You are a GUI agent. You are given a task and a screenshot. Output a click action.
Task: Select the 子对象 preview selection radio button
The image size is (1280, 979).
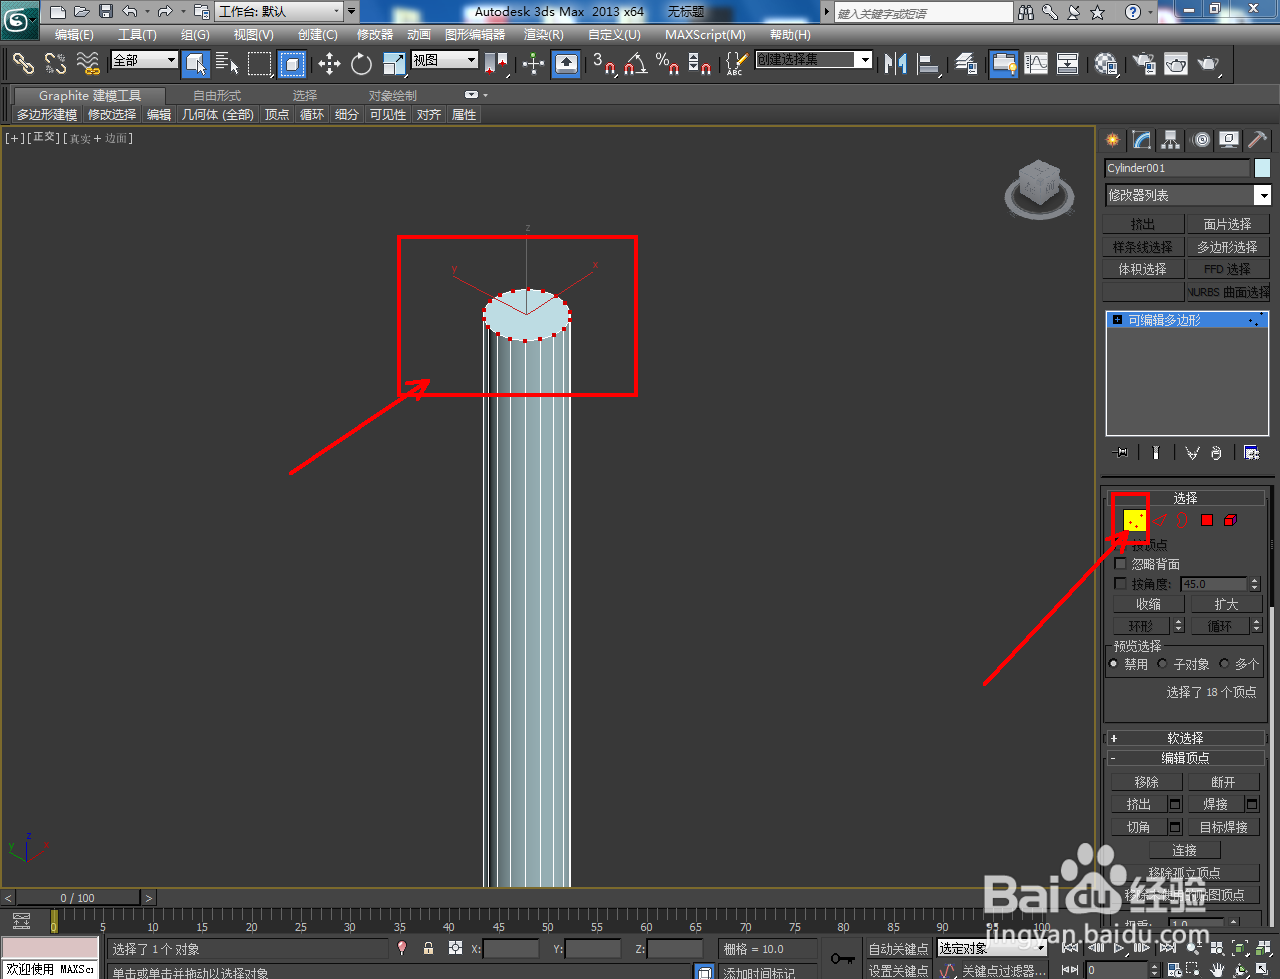(x=1163, y=663)
